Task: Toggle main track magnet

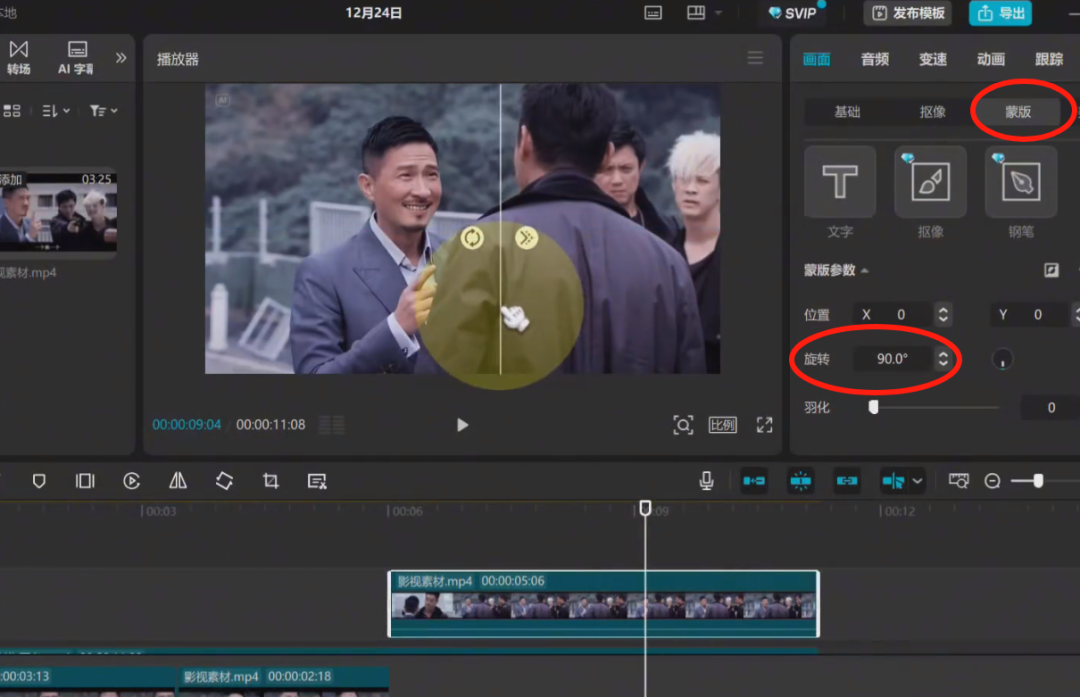Action: tap(754, 481)
